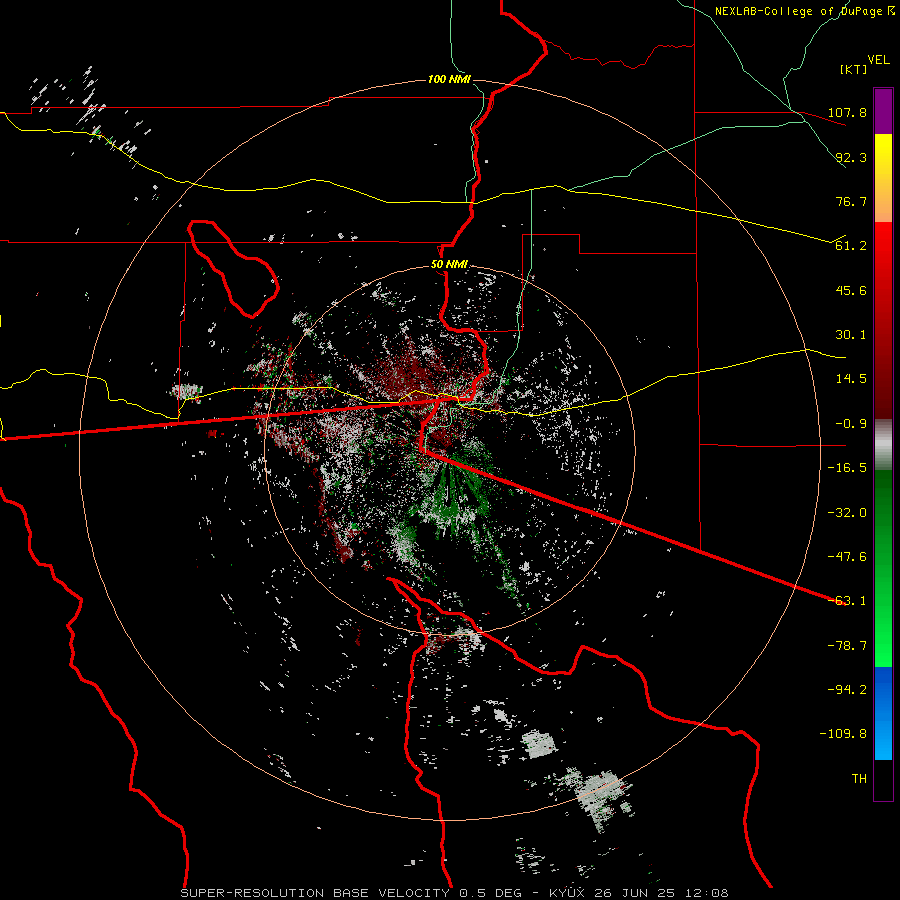Click the -94.2 velocity scale value

pos(847,690)
